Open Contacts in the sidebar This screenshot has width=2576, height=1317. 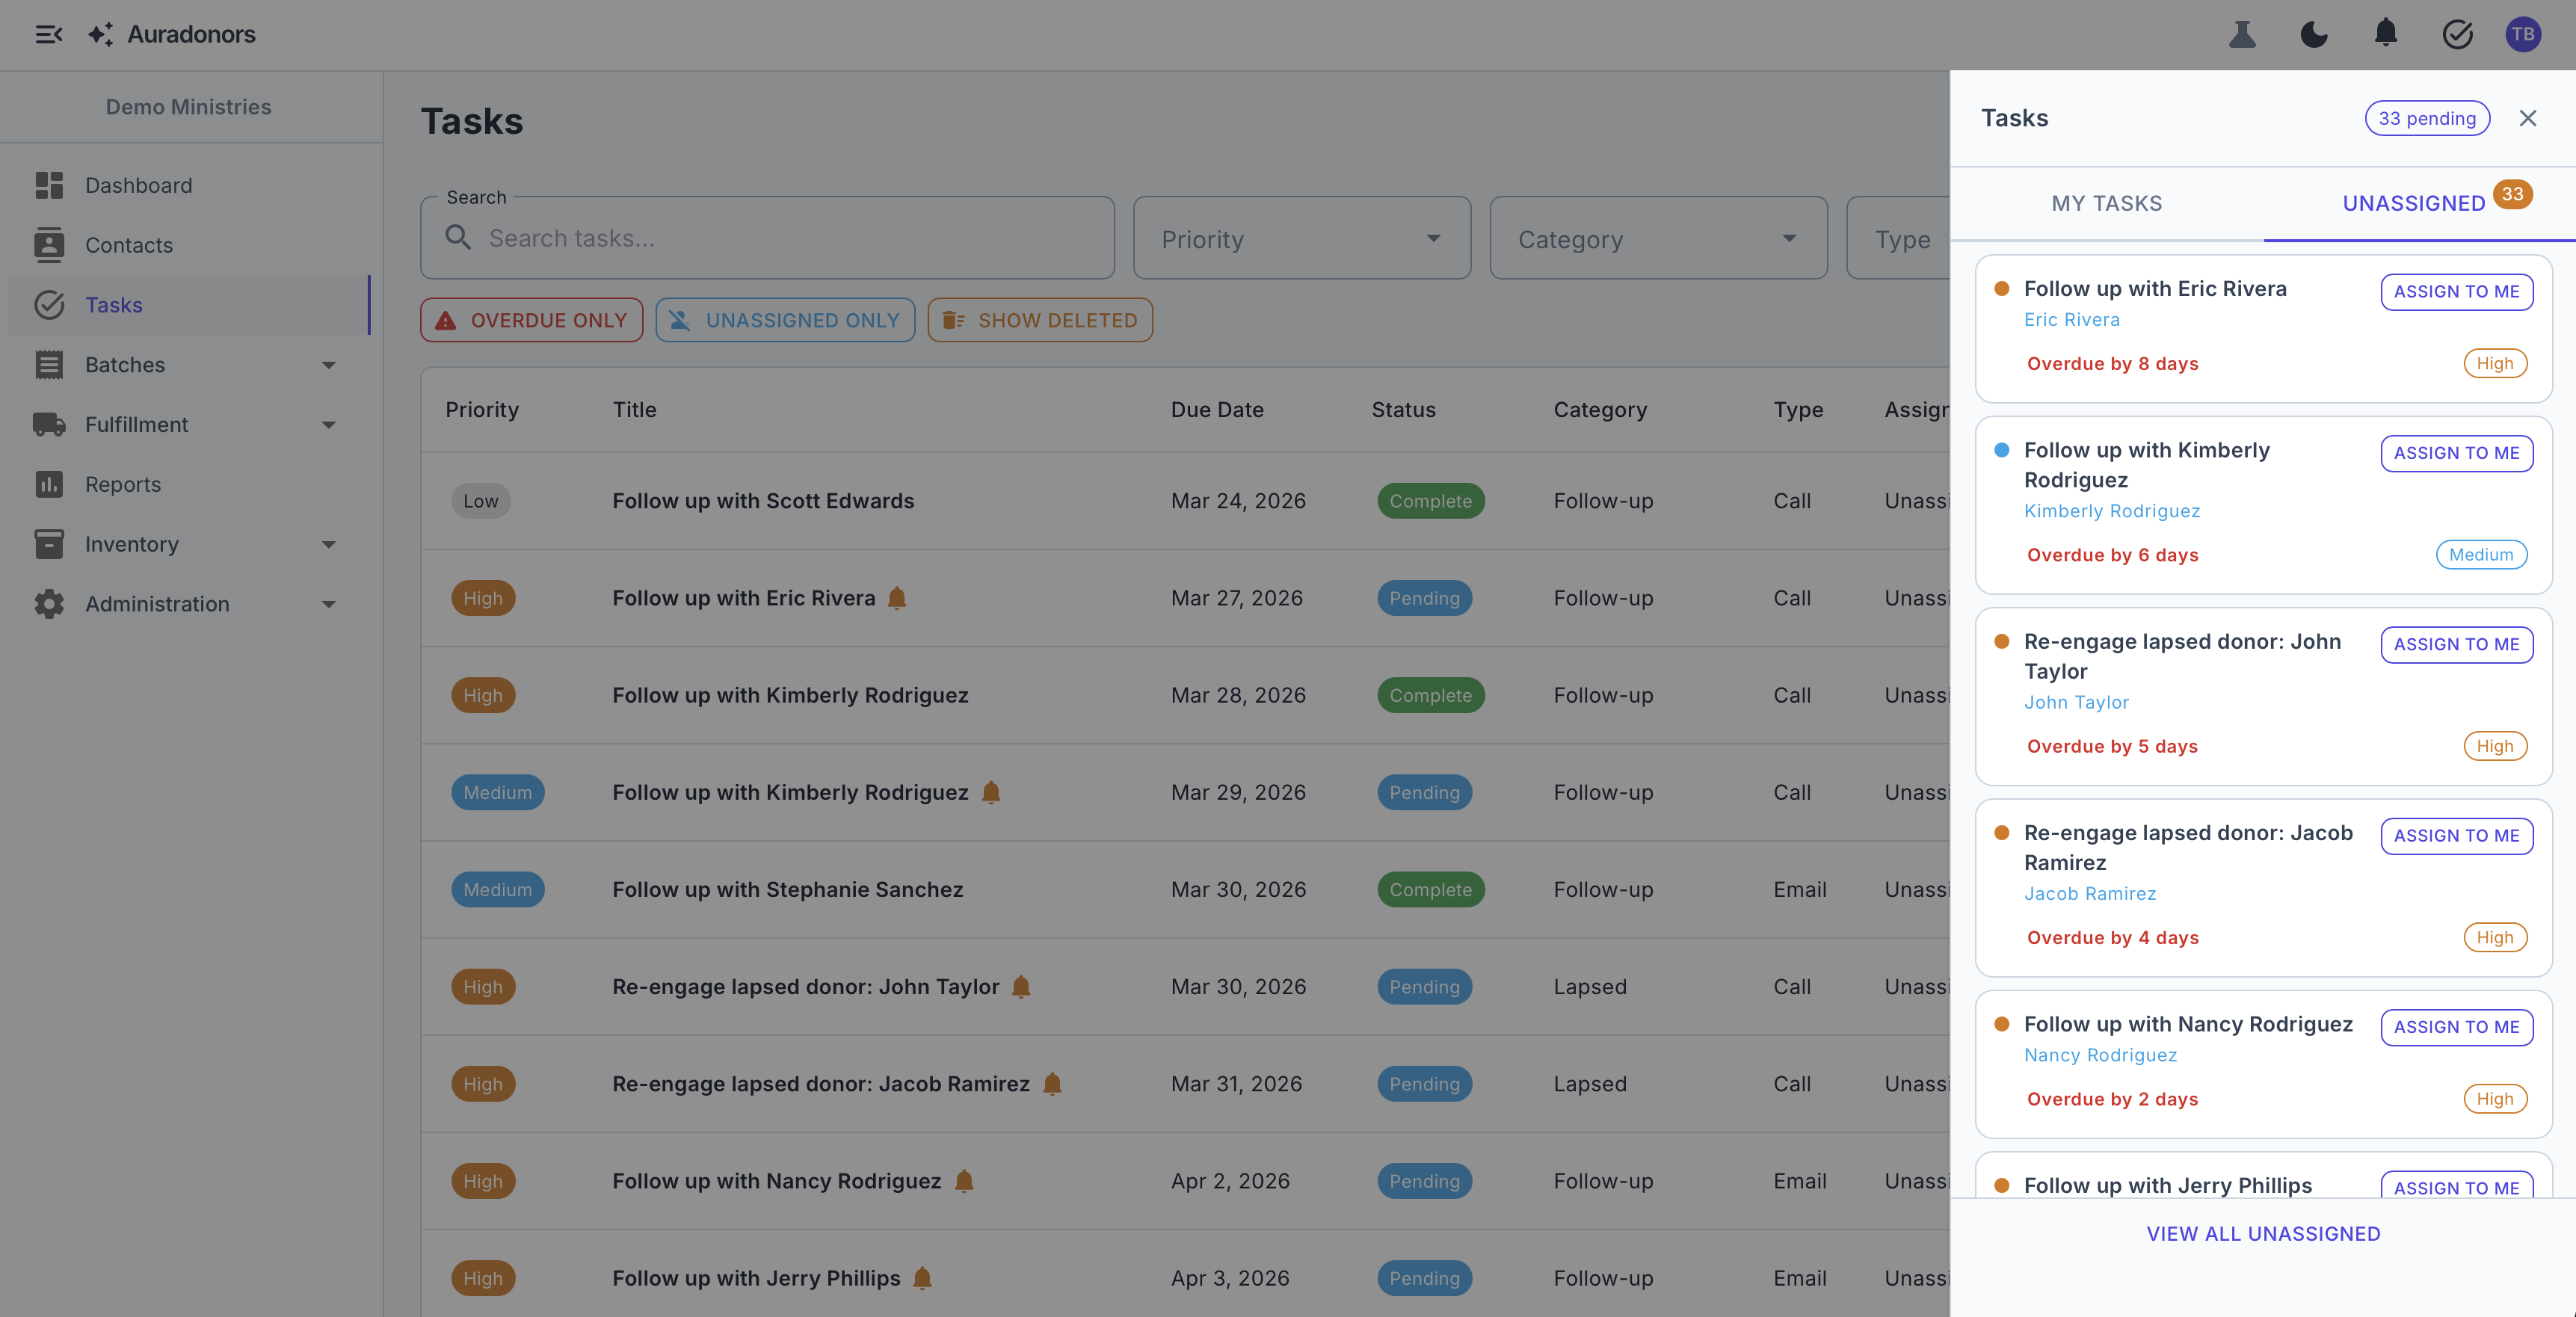click(x=129, y=245)
